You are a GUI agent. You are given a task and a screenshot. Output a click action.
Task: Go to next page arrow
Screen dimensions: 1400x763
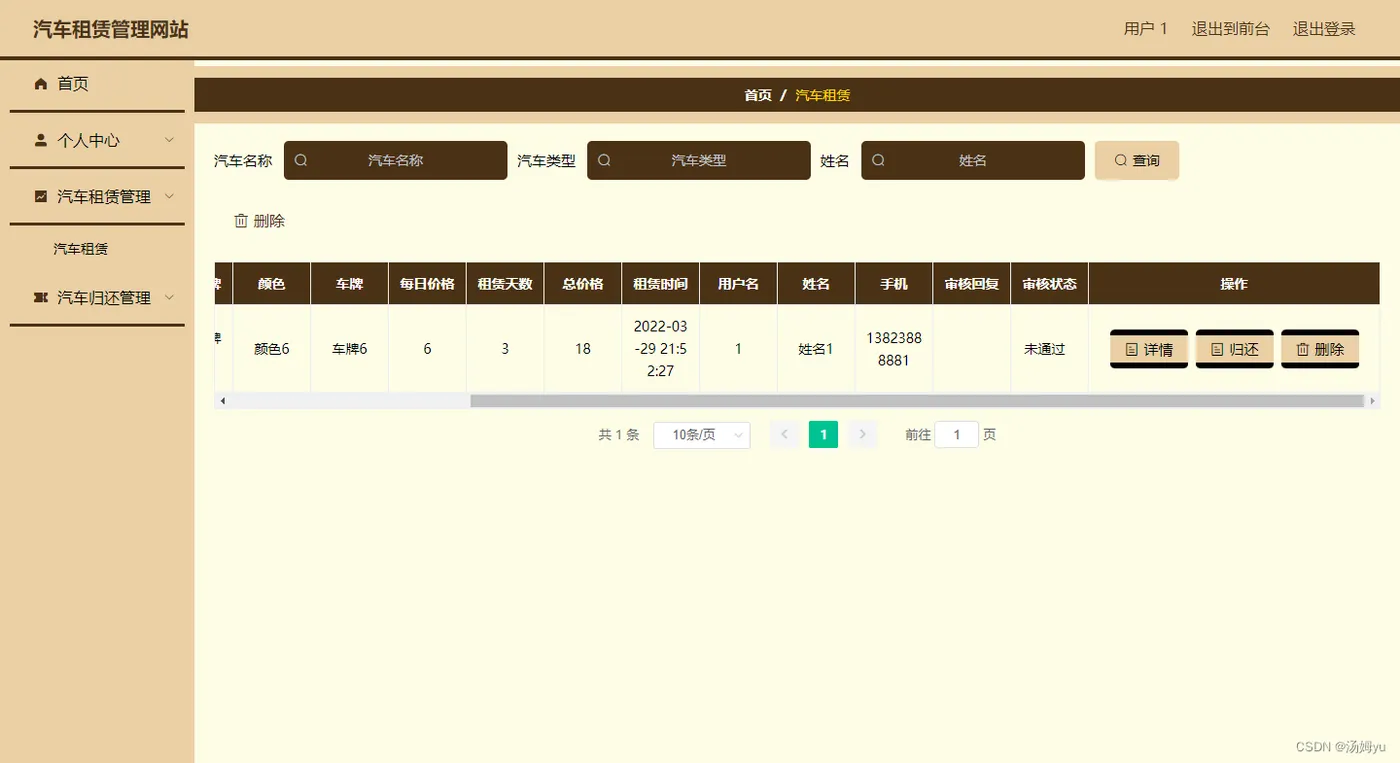coord(863,435)
